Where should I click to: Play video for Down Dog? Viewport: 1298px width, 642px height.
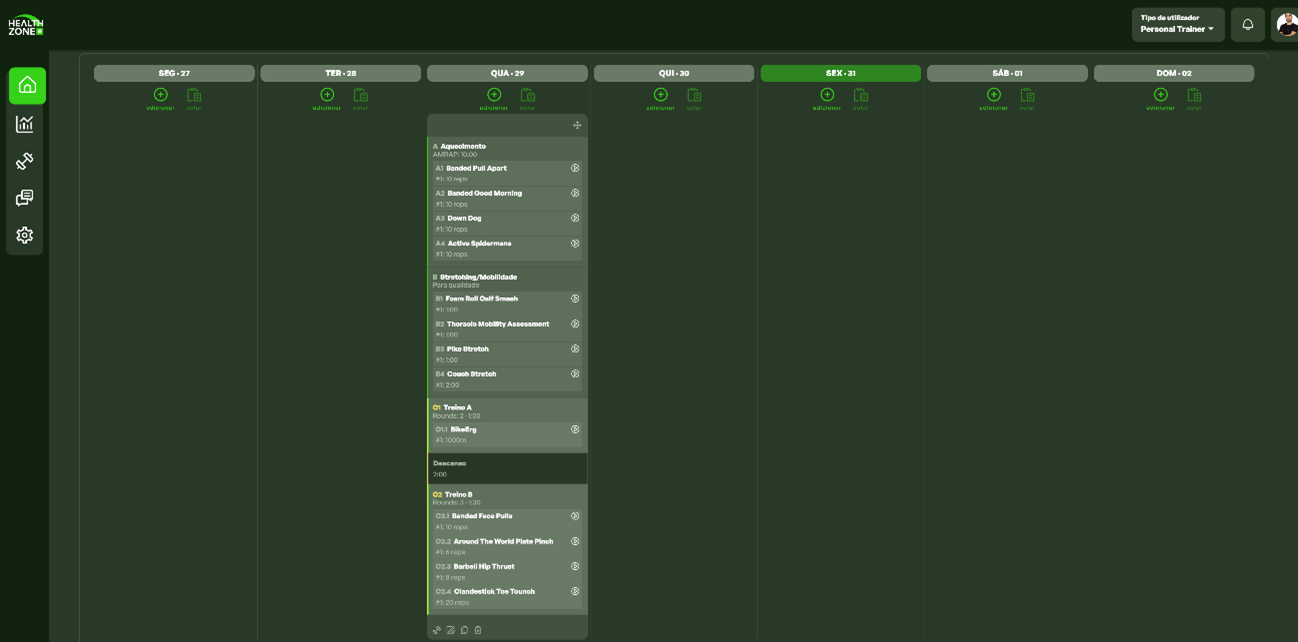tap(575, 218)
